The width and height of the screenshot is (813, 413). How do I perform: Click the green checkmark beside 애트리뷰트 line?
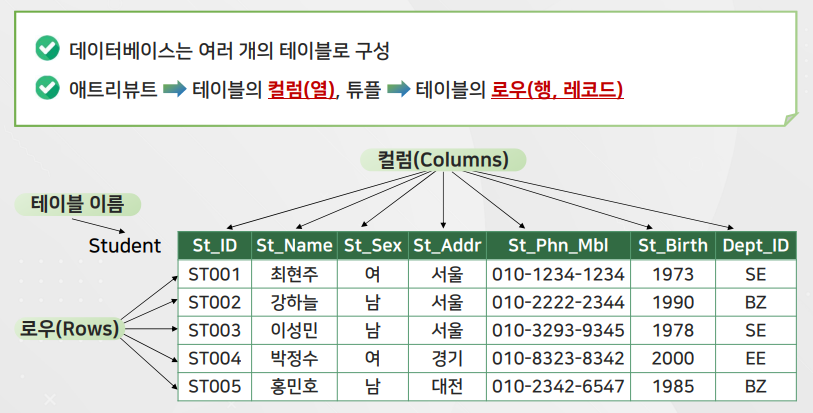(x=47, y=89)
